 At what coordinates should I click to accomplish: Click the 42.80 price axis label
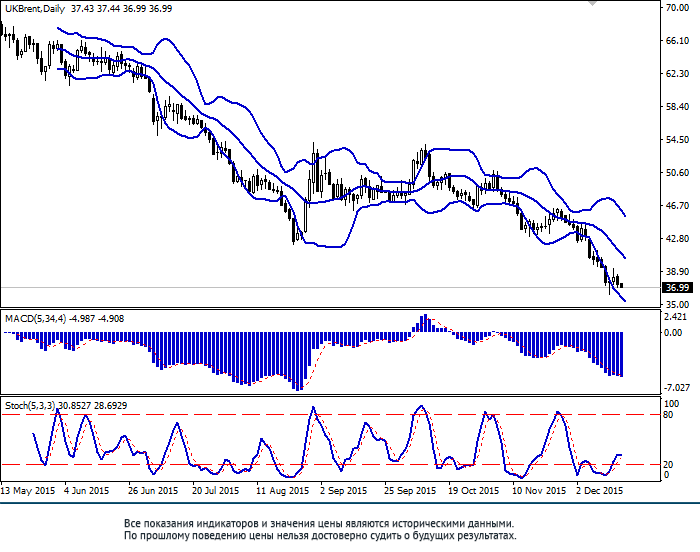677,238
